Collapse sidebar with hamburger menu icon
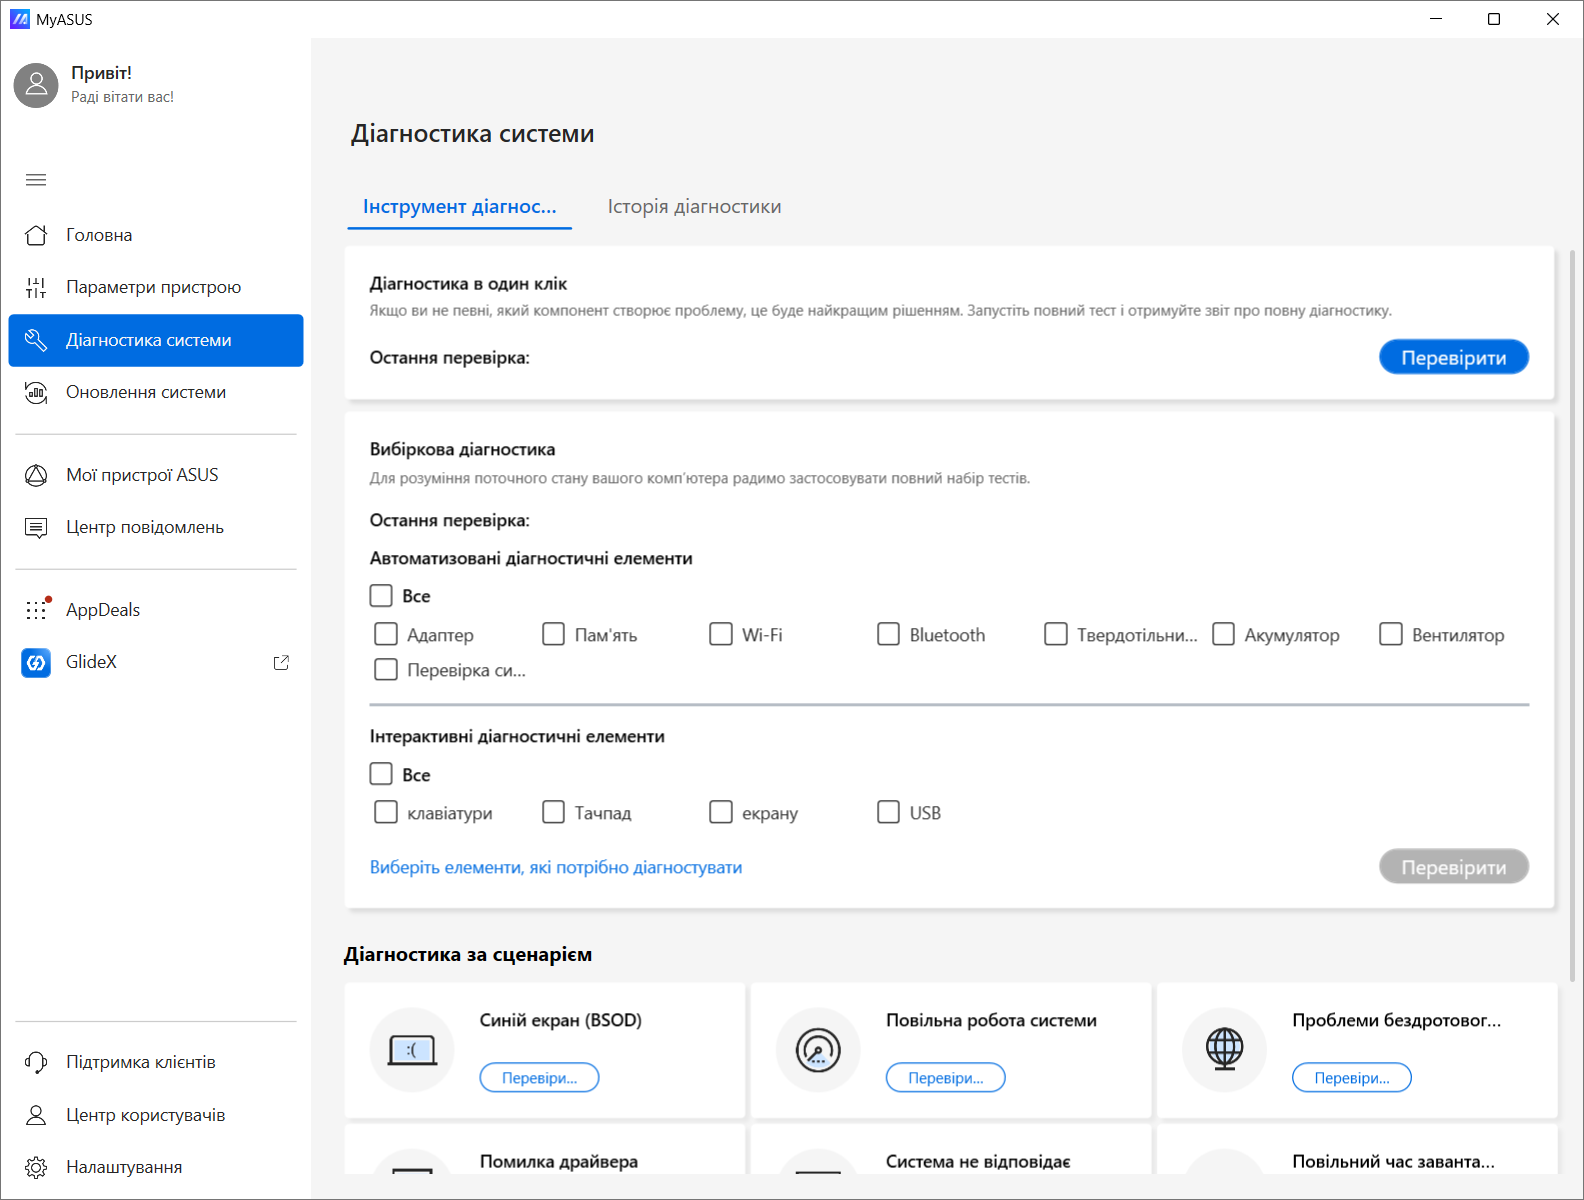This screenshot has height=1200, width=1584. (36, 180)
